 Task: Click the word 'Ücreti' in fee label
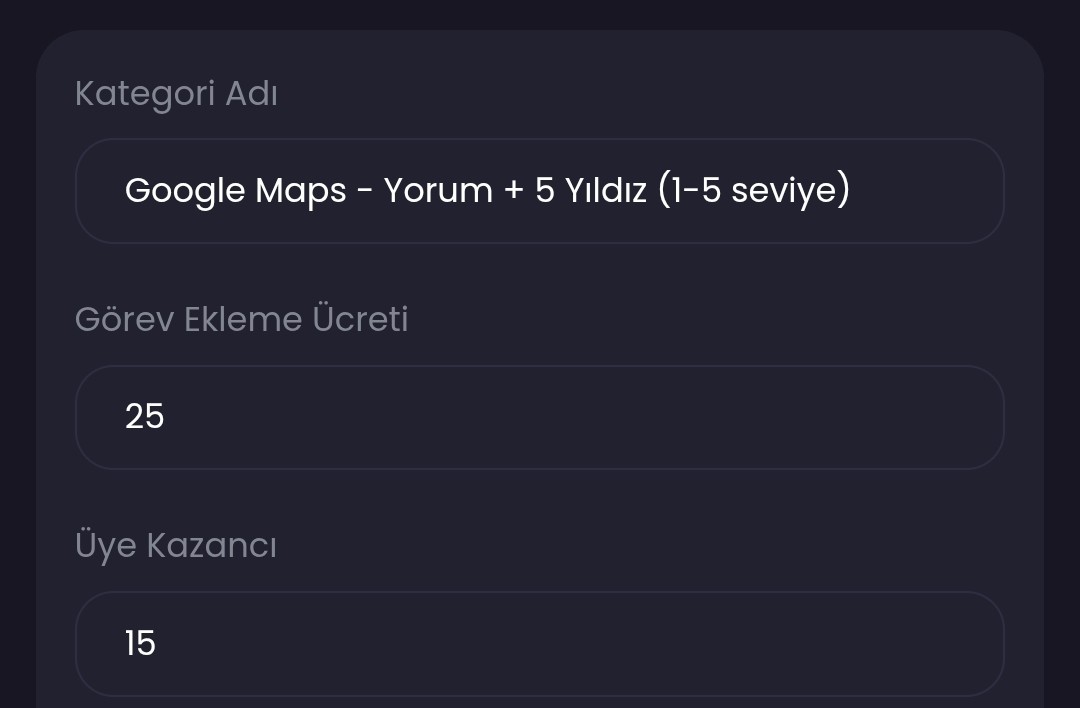pyautogui.click(x=360, y=319)
